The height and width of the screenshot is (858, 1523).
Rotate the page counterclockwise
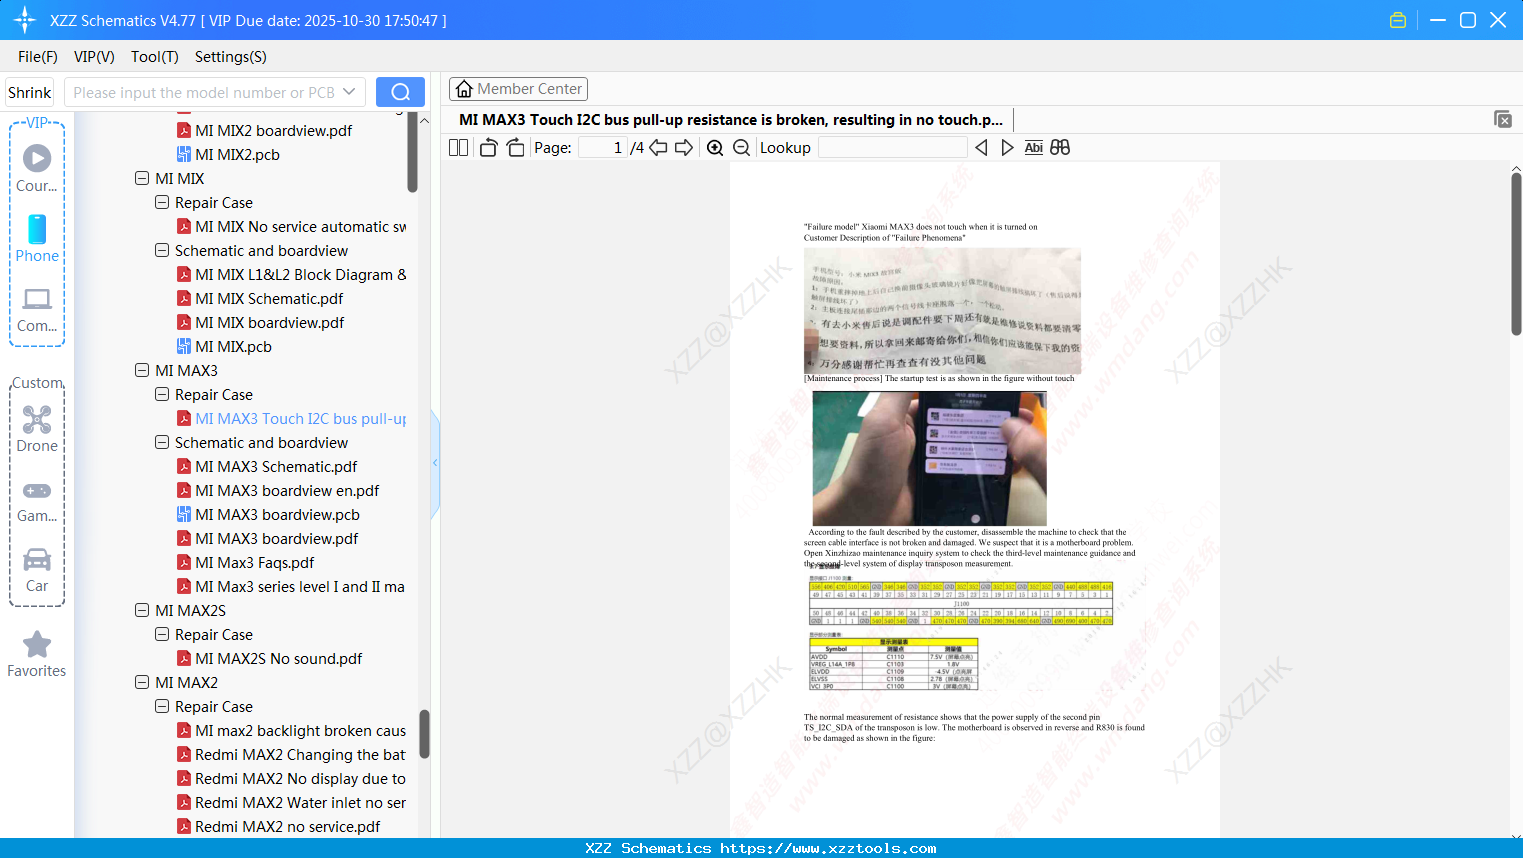(x=488, y=148)
